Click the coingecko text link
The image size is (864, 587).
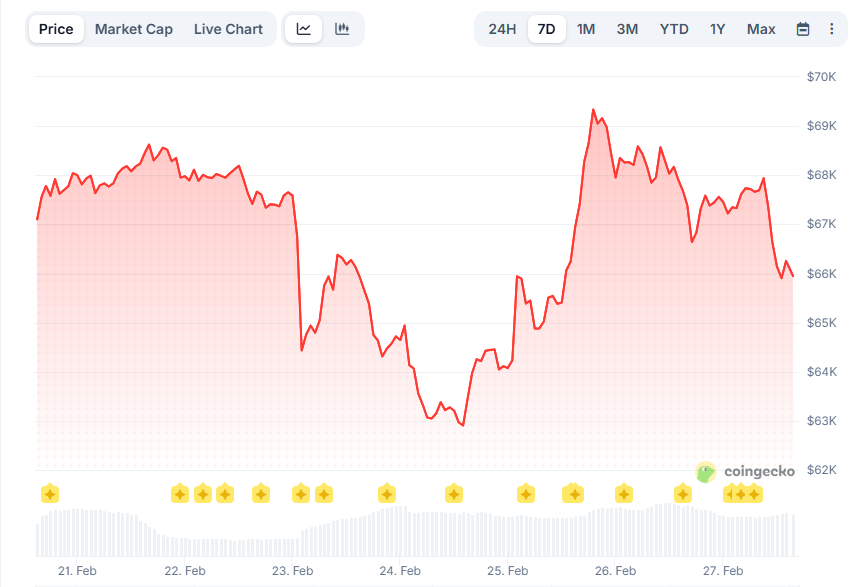tap(761, 471)
